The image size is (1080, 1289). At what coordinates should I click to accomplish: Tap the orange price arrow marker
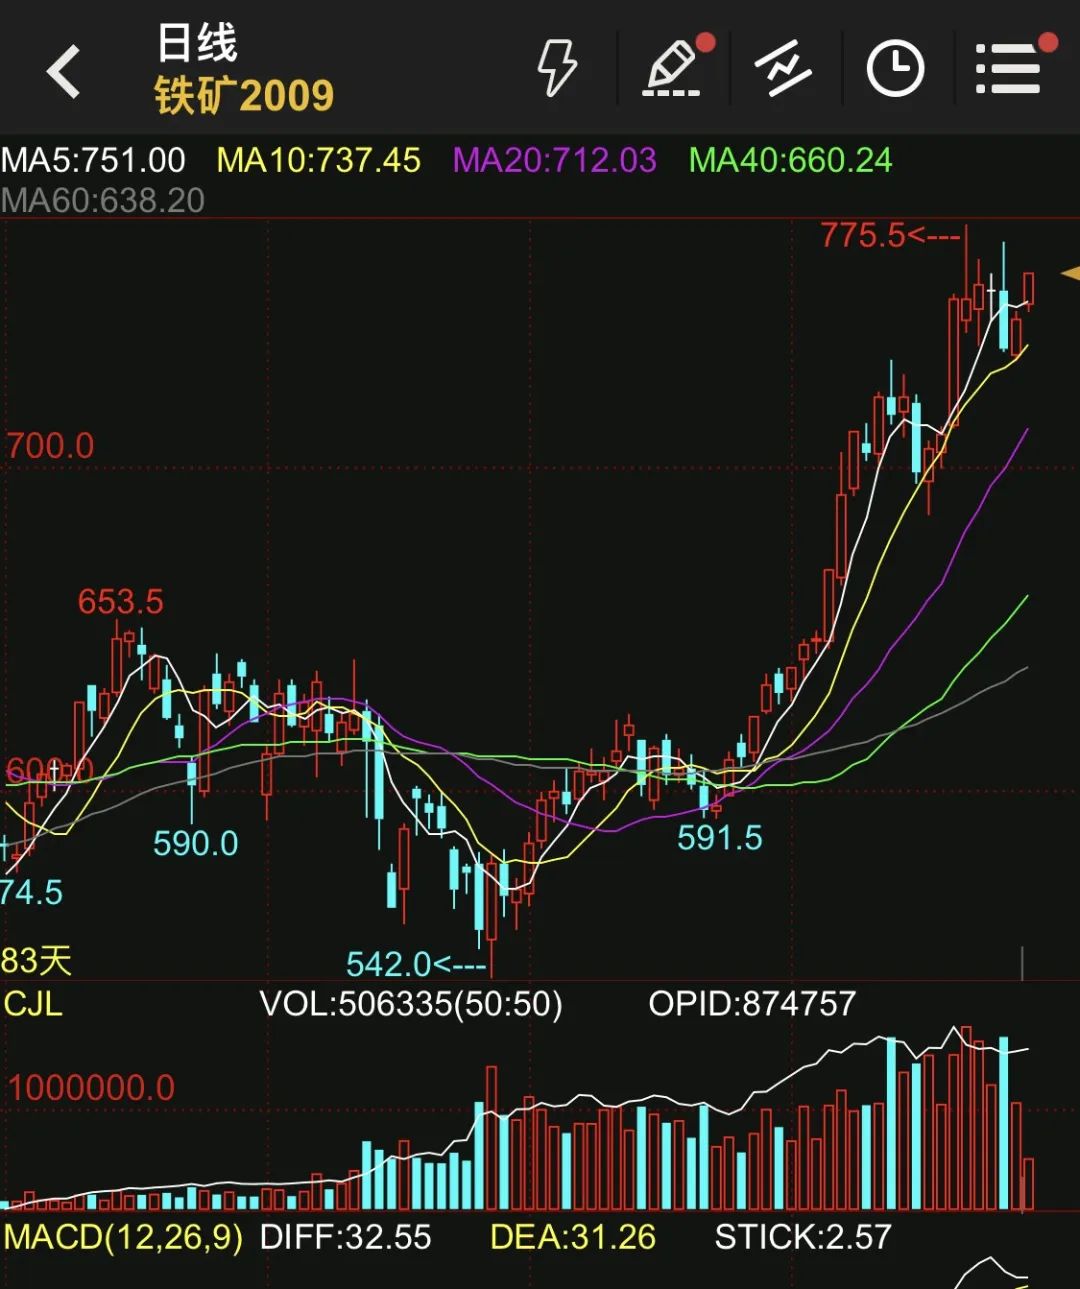tap(1069, 273)
